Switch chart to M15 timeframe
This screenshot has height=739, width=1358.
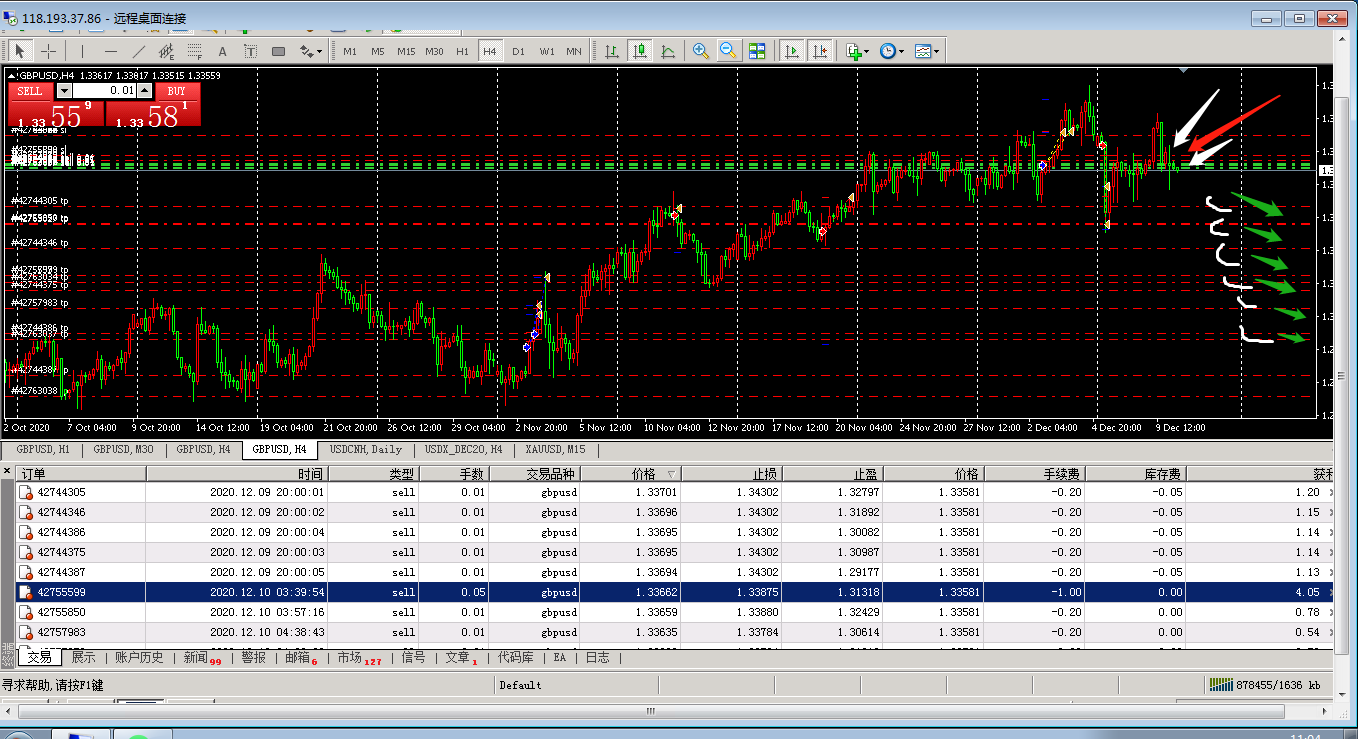[405, 51]
